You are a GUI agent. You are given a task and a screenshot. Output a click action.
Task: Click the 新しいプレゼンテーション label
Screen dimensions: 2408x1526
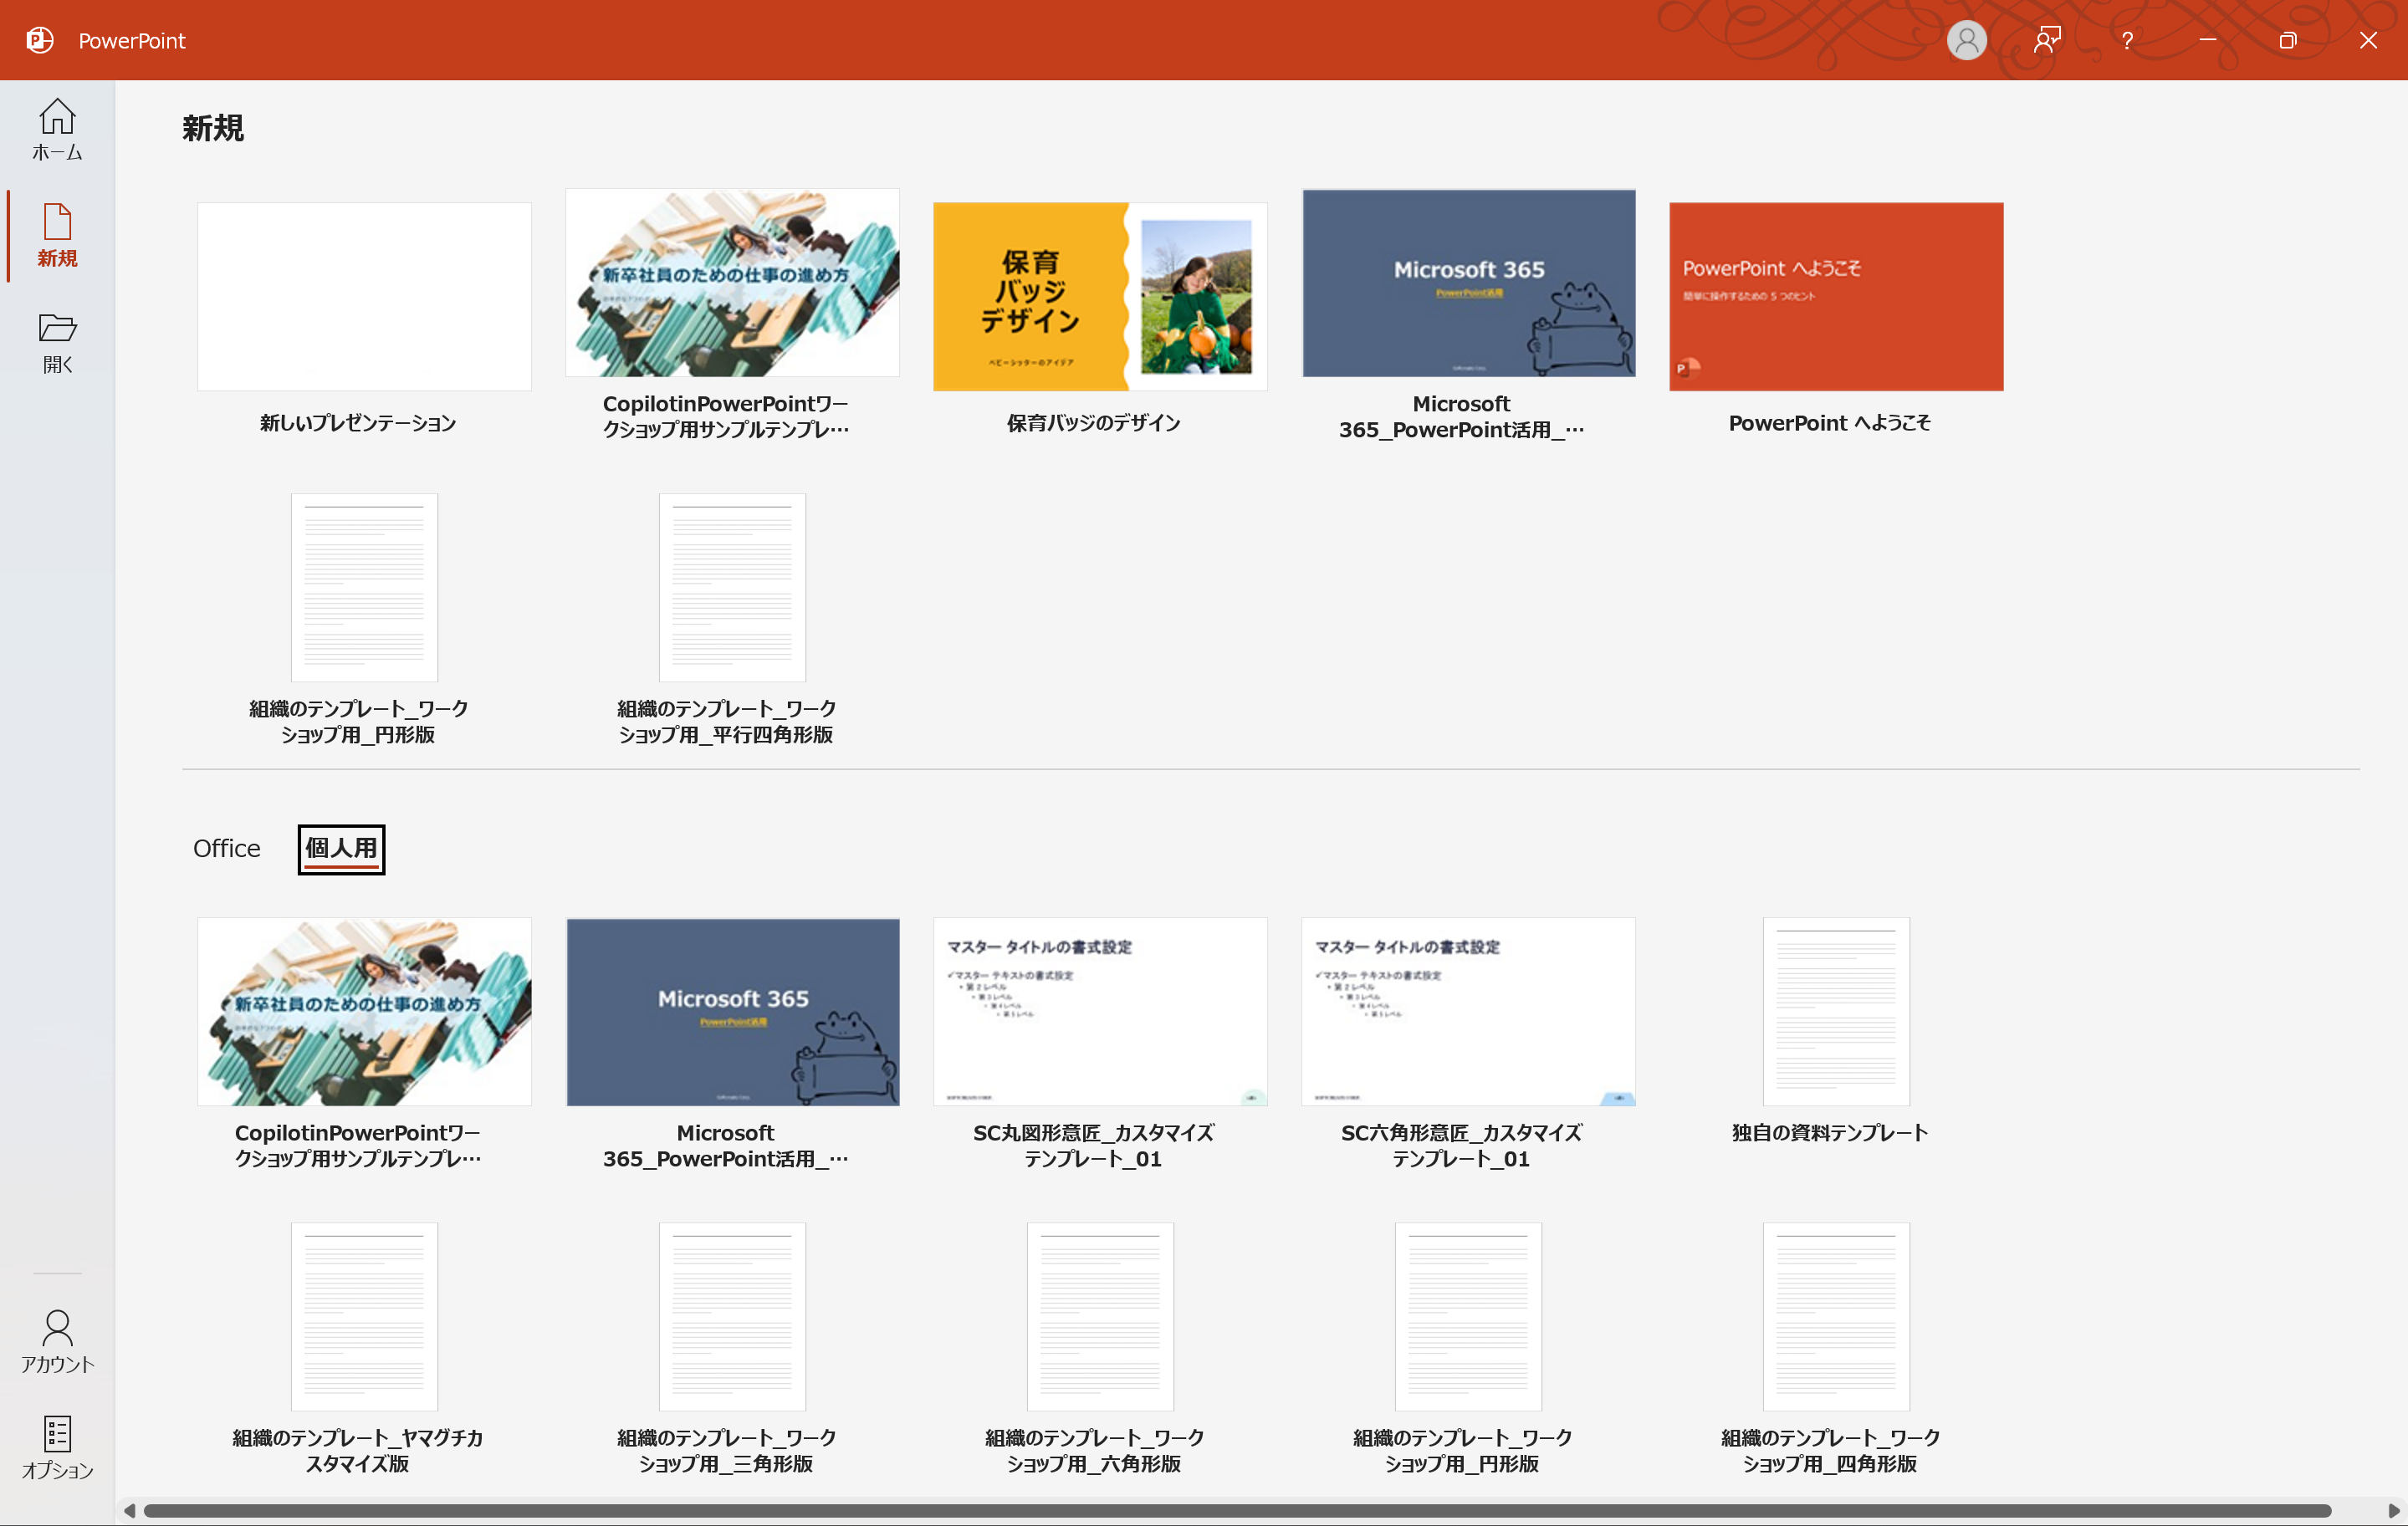click(357, 423)
